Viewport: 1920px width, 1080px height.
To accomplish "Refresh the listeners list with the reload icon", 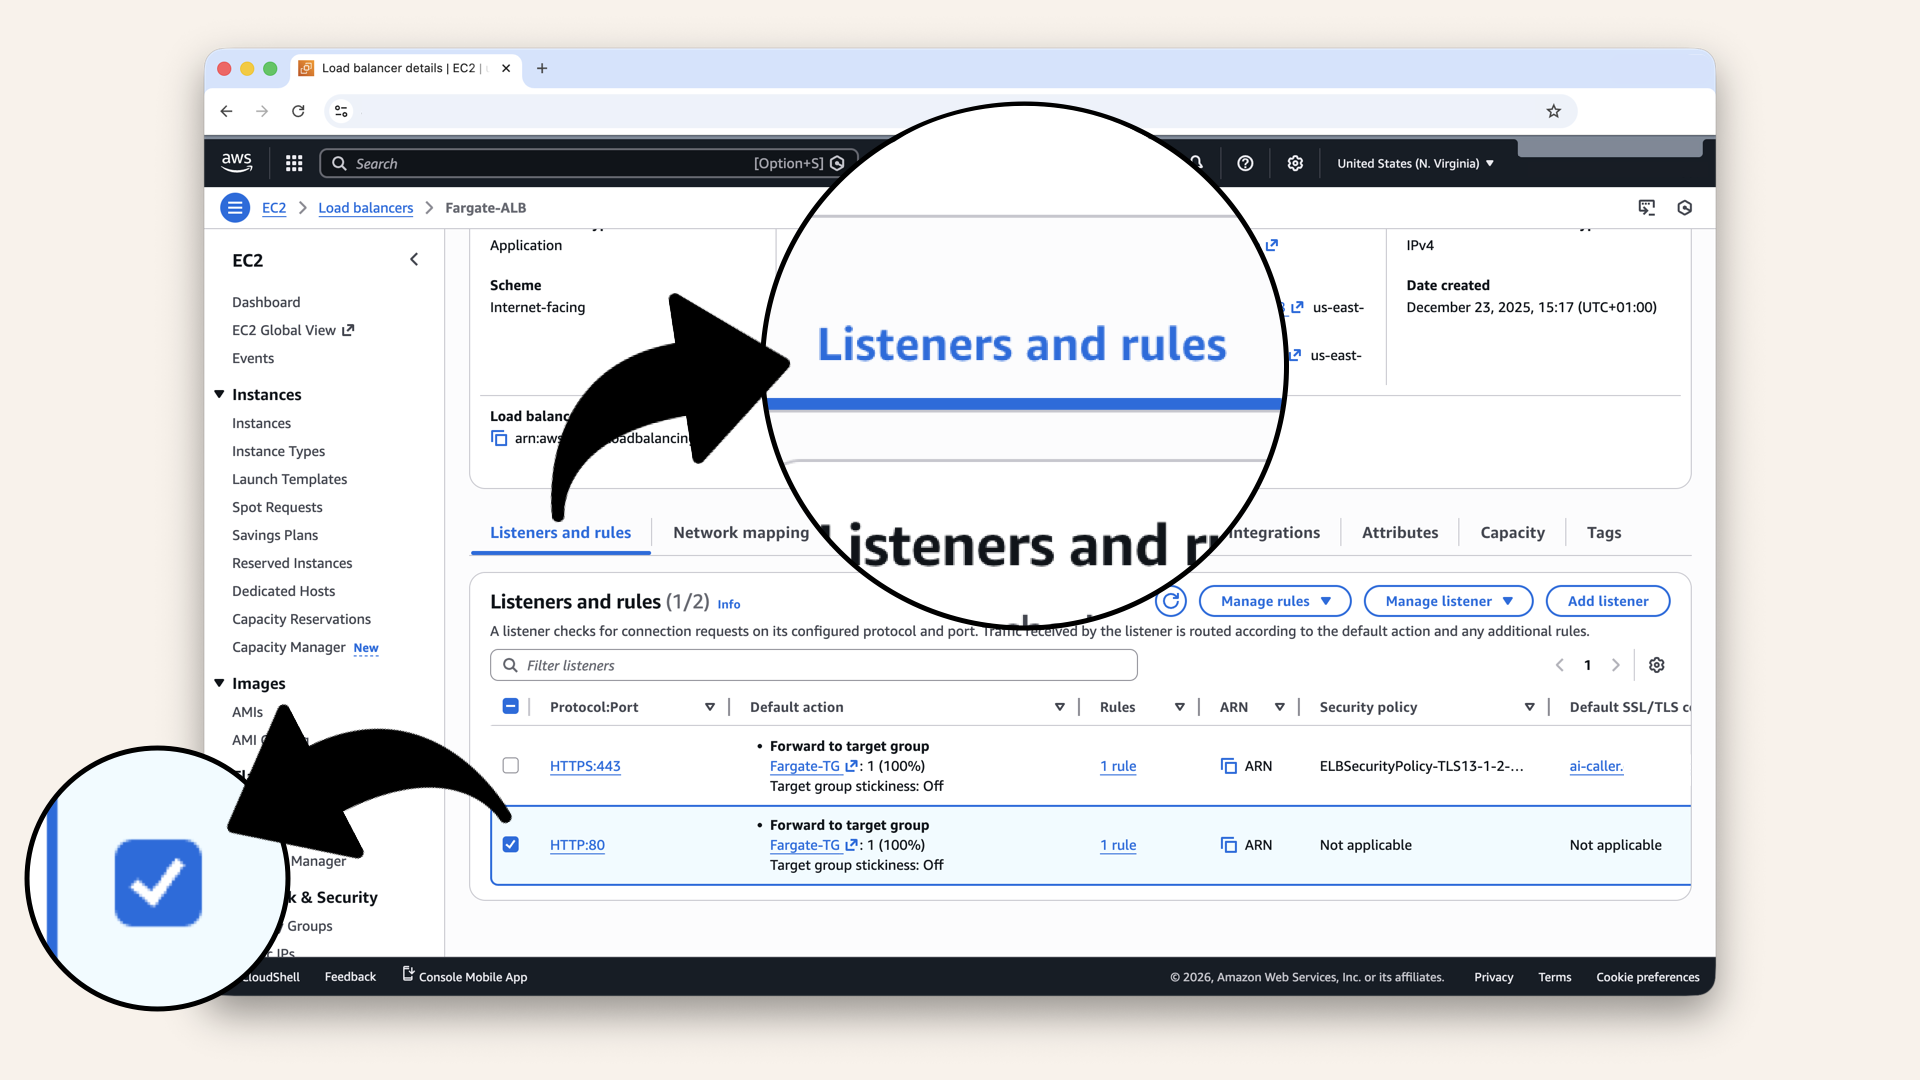I will pyautogui.click(x=1170, y=601).
